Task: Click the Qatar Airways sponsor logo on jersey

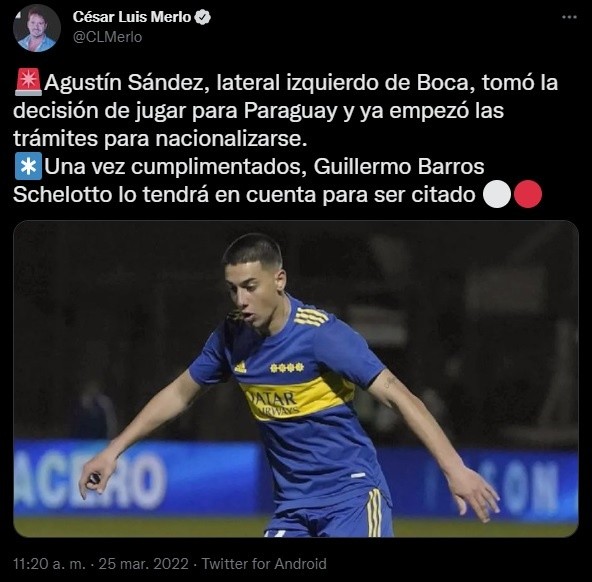Action: point(274,404)
